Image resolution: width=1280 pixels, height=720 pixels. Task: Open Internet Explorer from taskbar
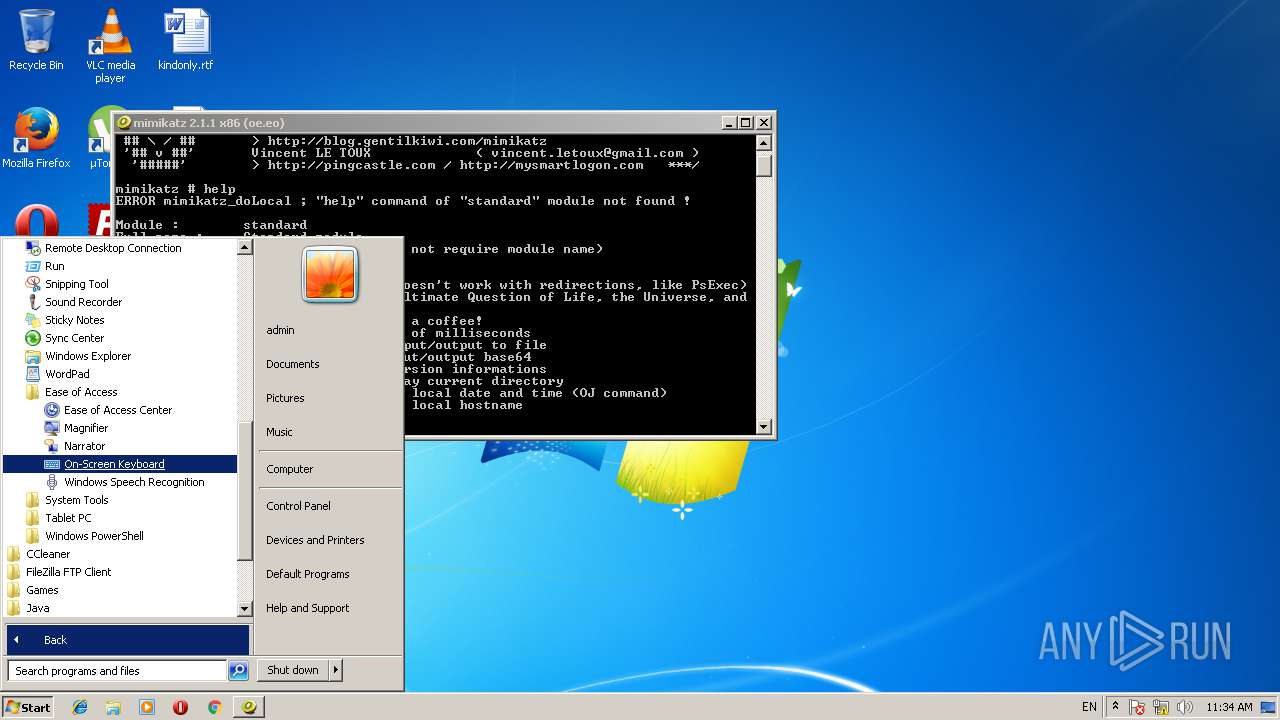[80, 707]
